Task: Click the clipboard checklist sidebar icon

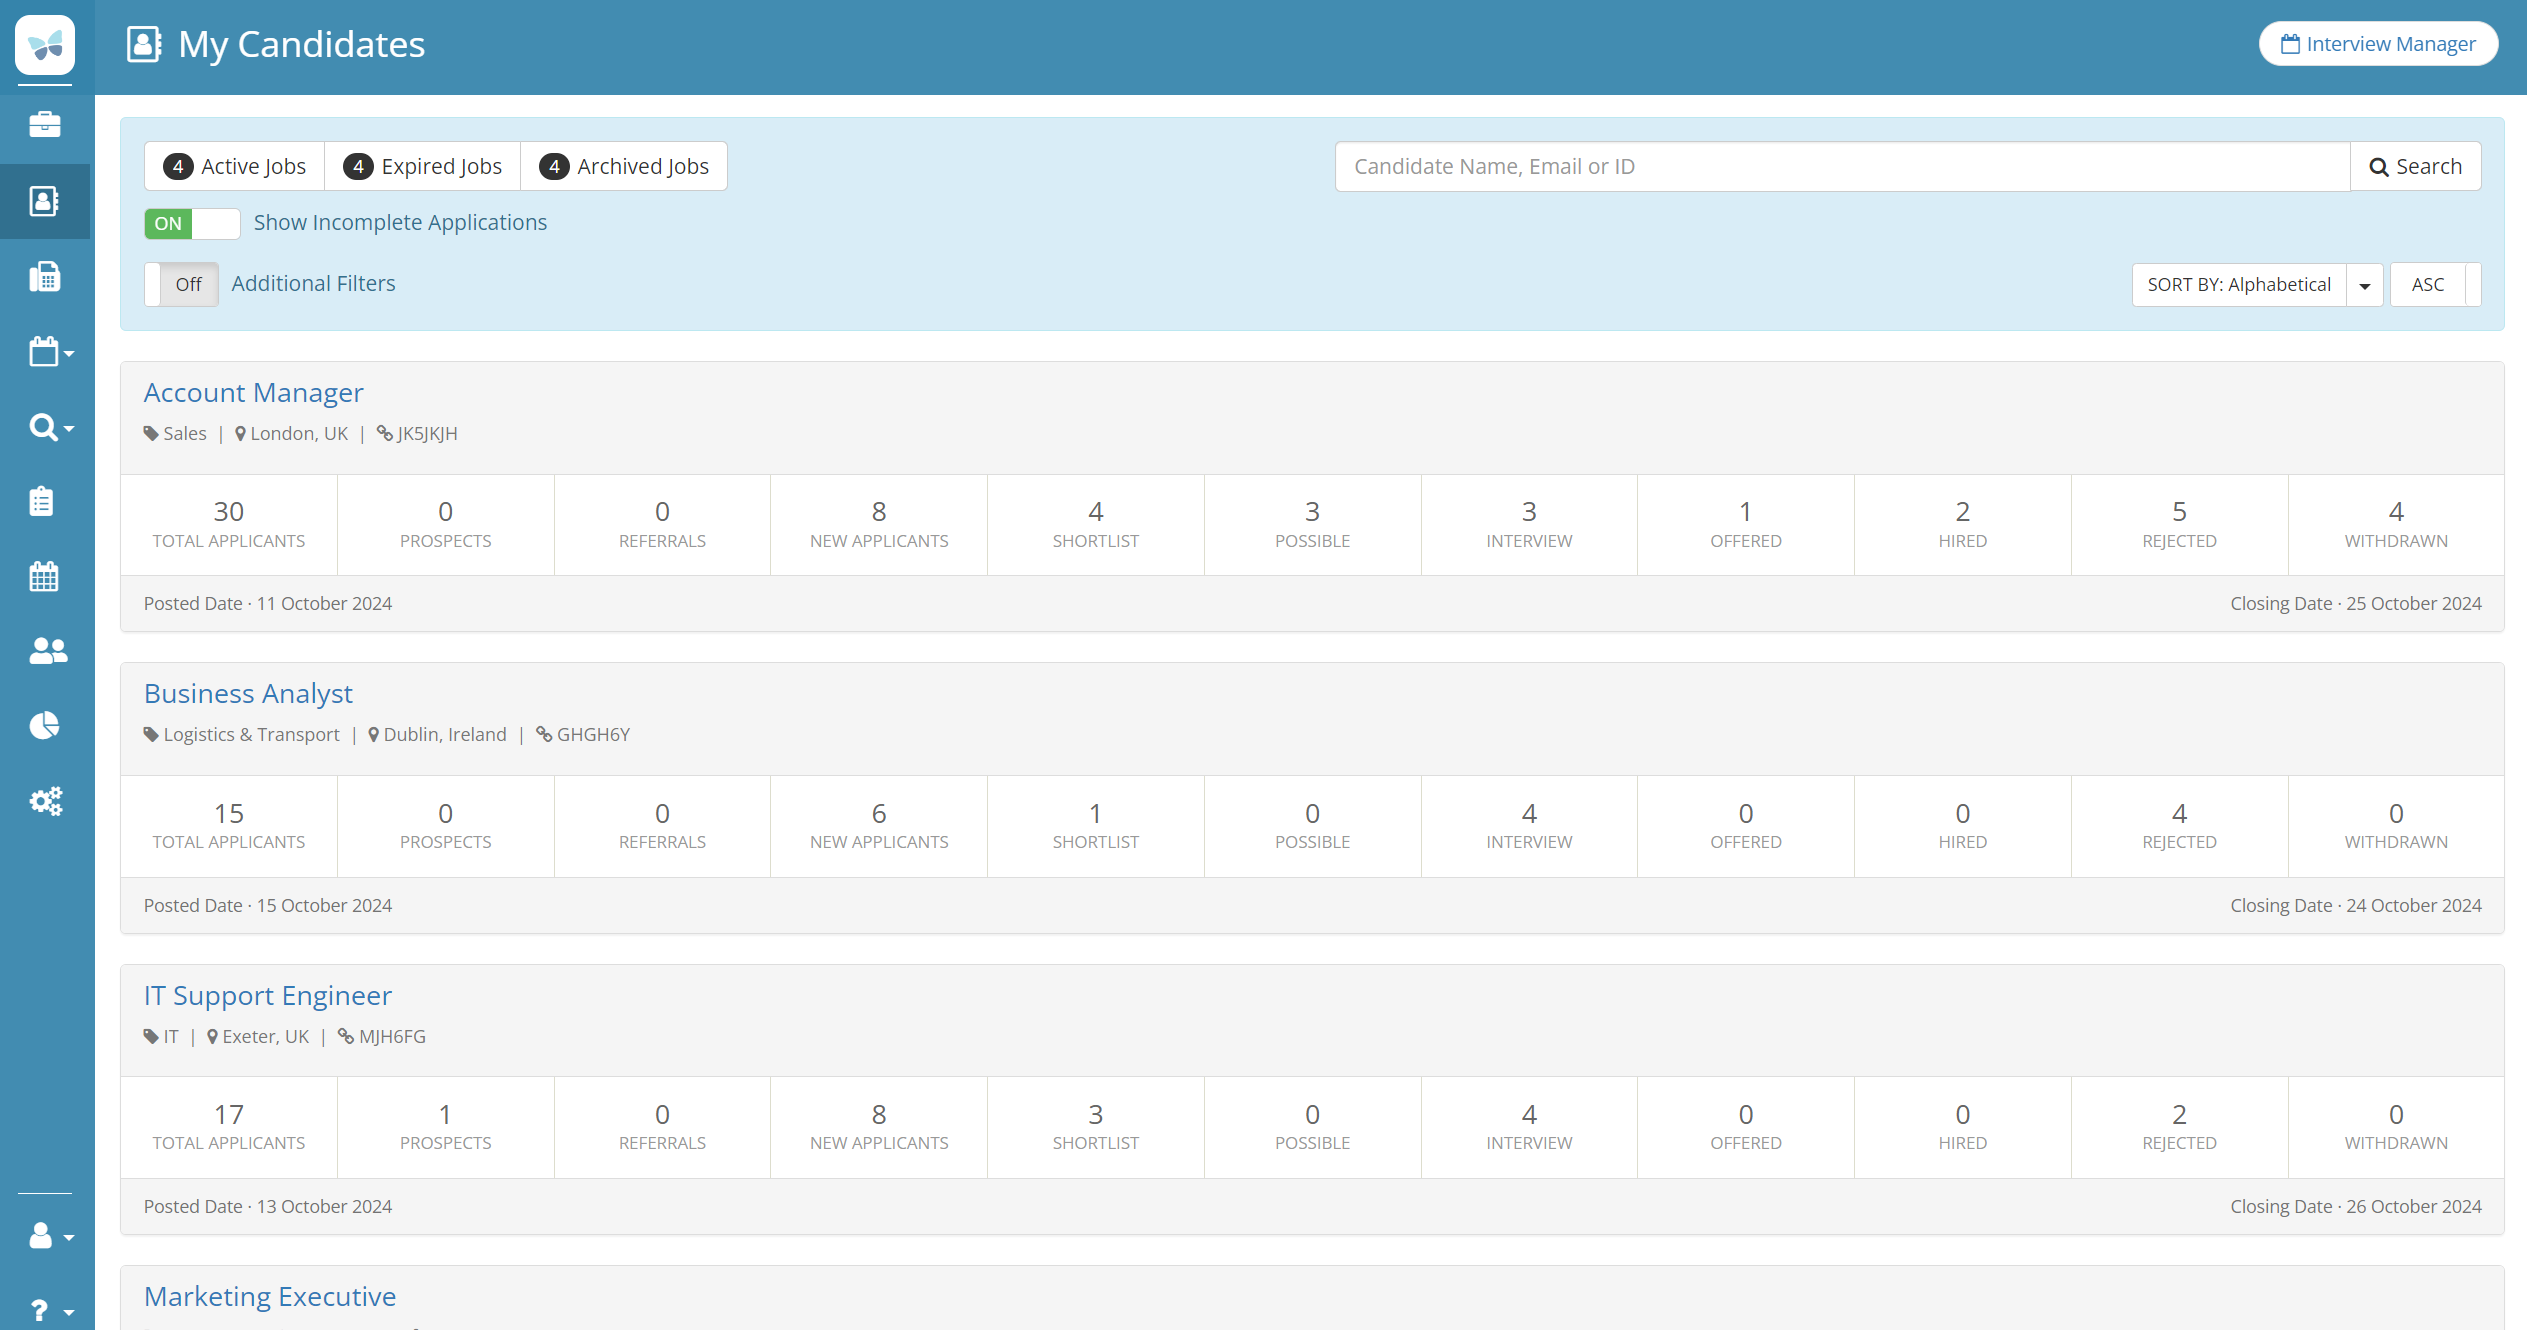Action: (42, 501)
